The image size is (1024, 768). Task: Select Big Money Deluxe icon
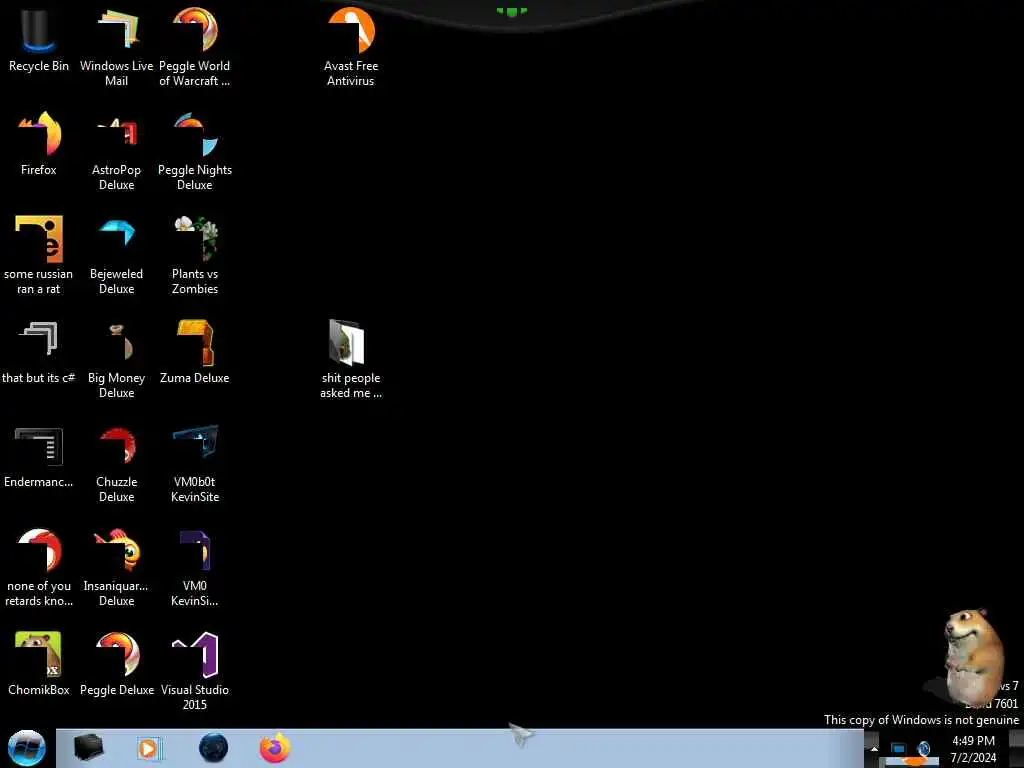point(116,359)
